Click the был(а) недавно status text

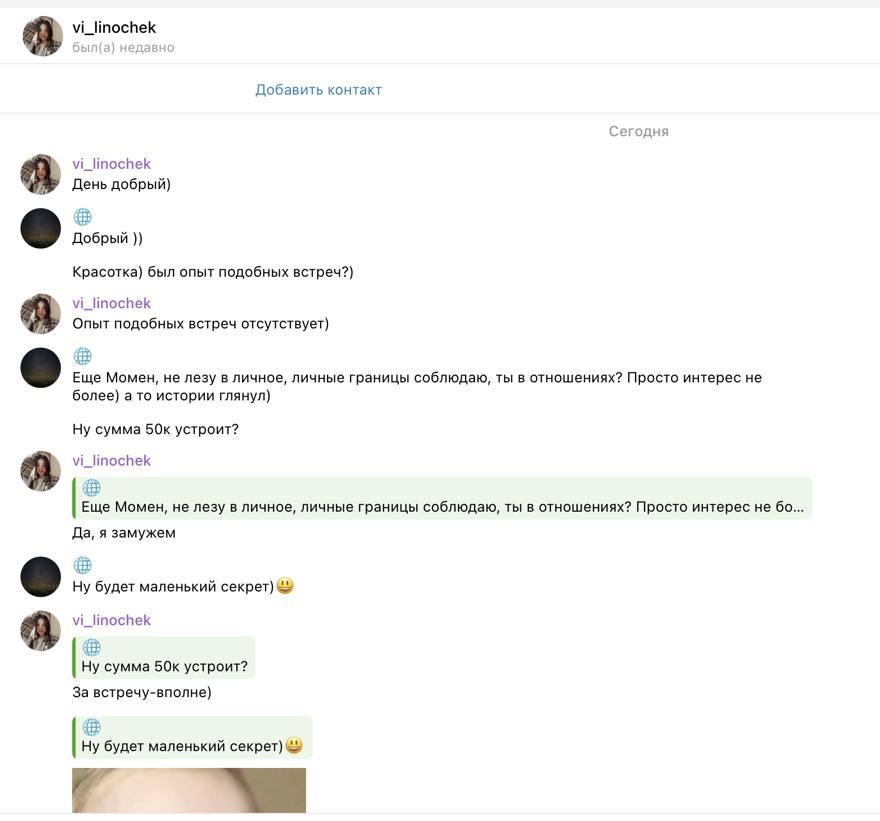[x=123, y=47]
